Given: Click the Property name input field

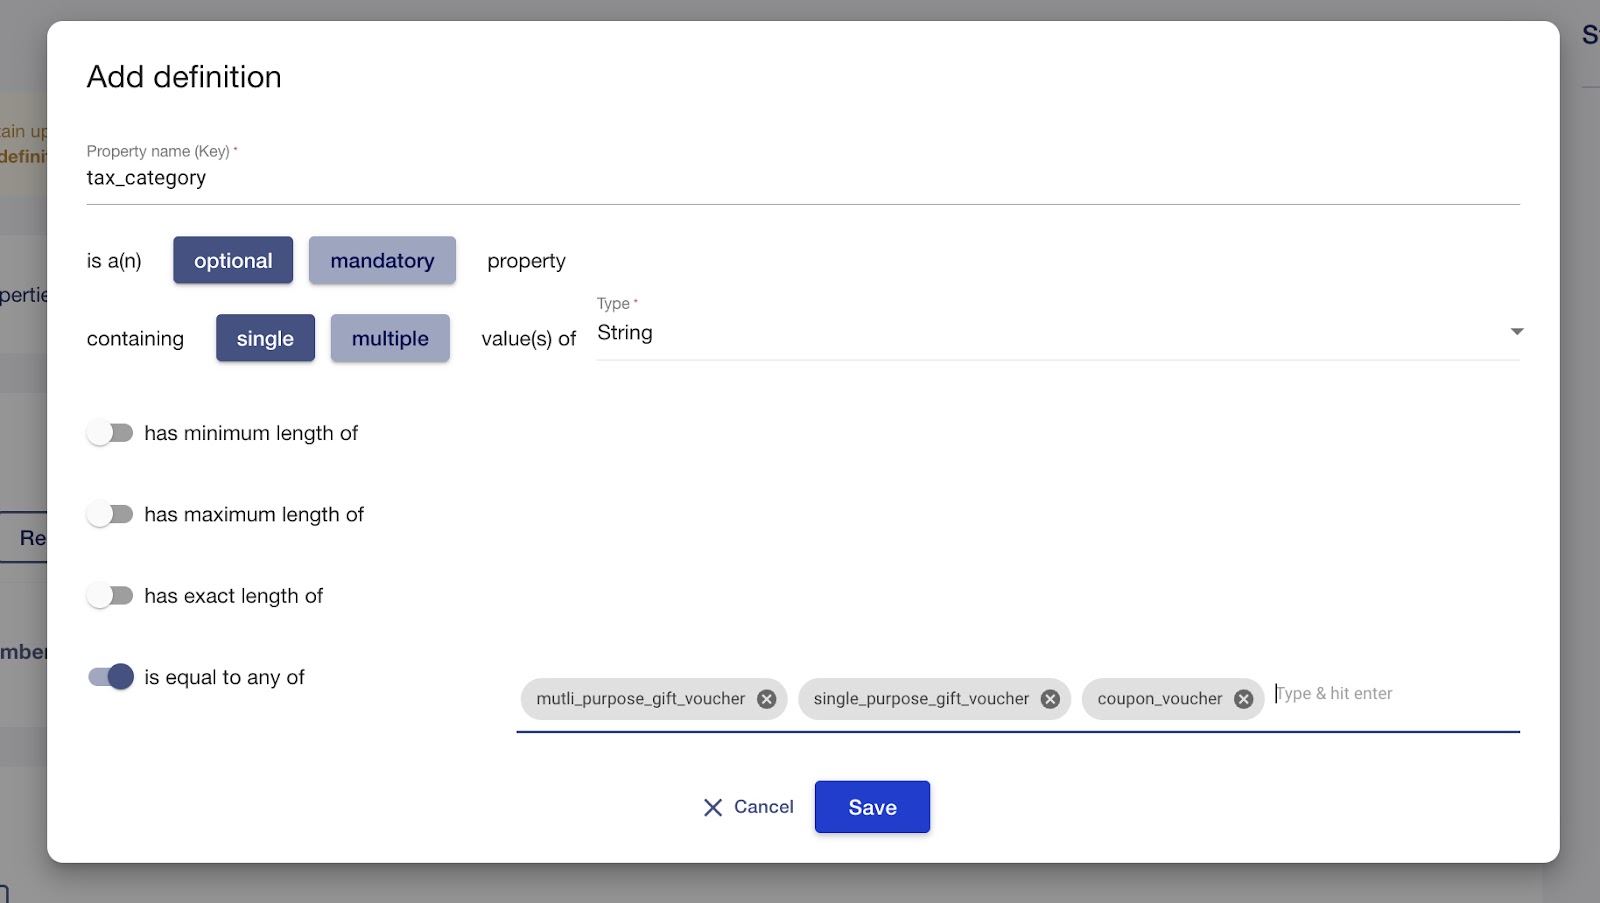Looking at the screenshot, I should pos(800,178).
